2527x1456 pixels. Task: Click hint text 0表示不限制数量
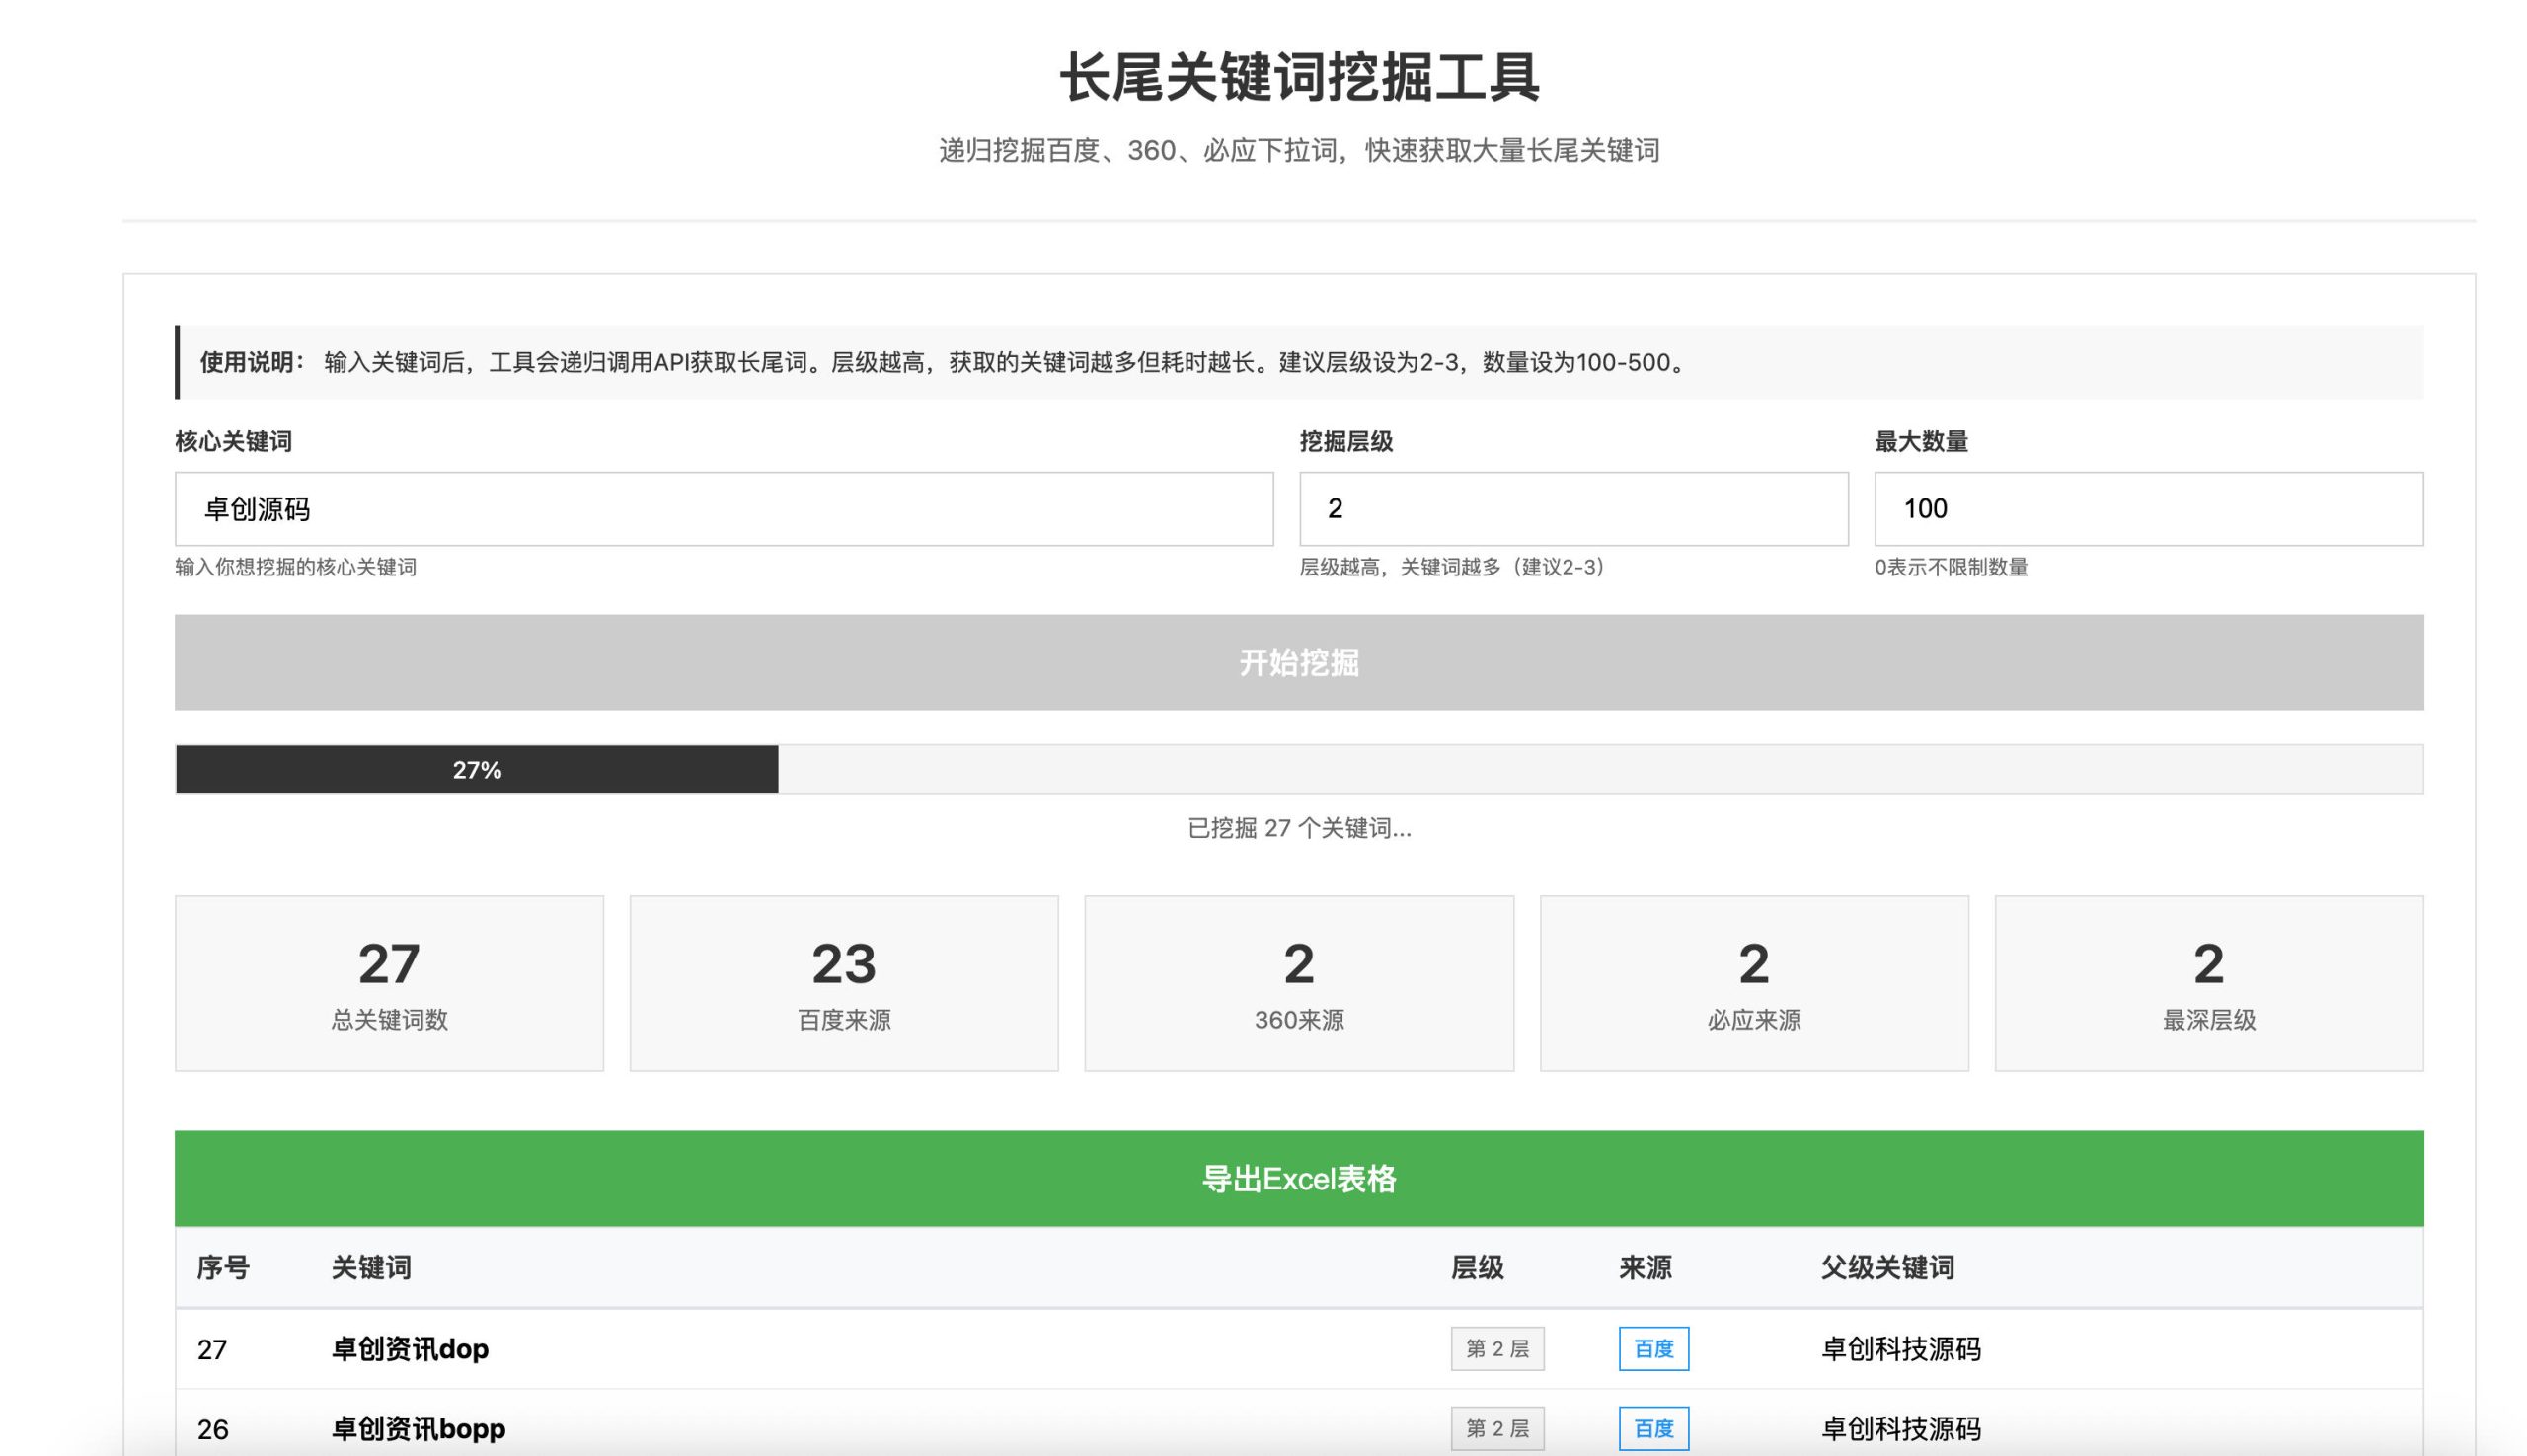point(1951,567)
